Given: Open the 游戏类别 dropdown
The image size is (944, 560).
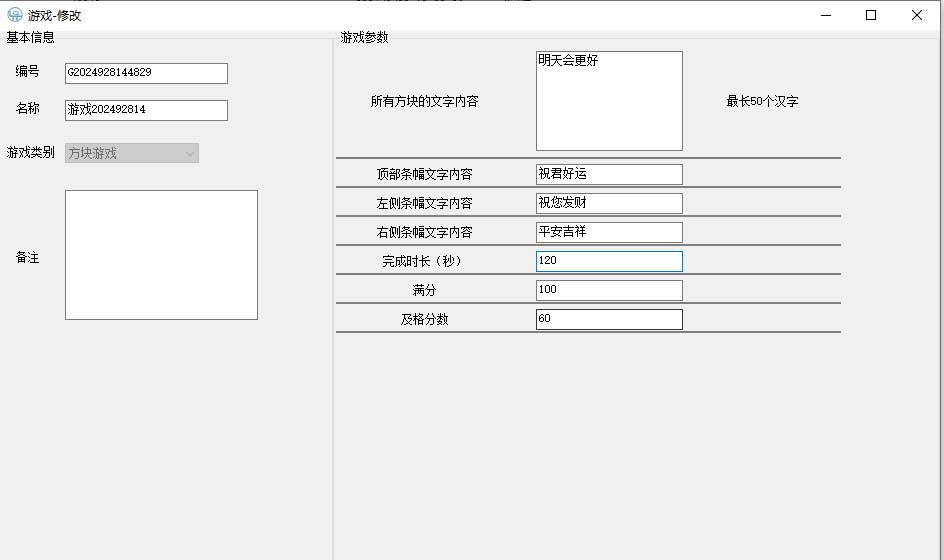Looking at the screenshot, I should point(132,153).
